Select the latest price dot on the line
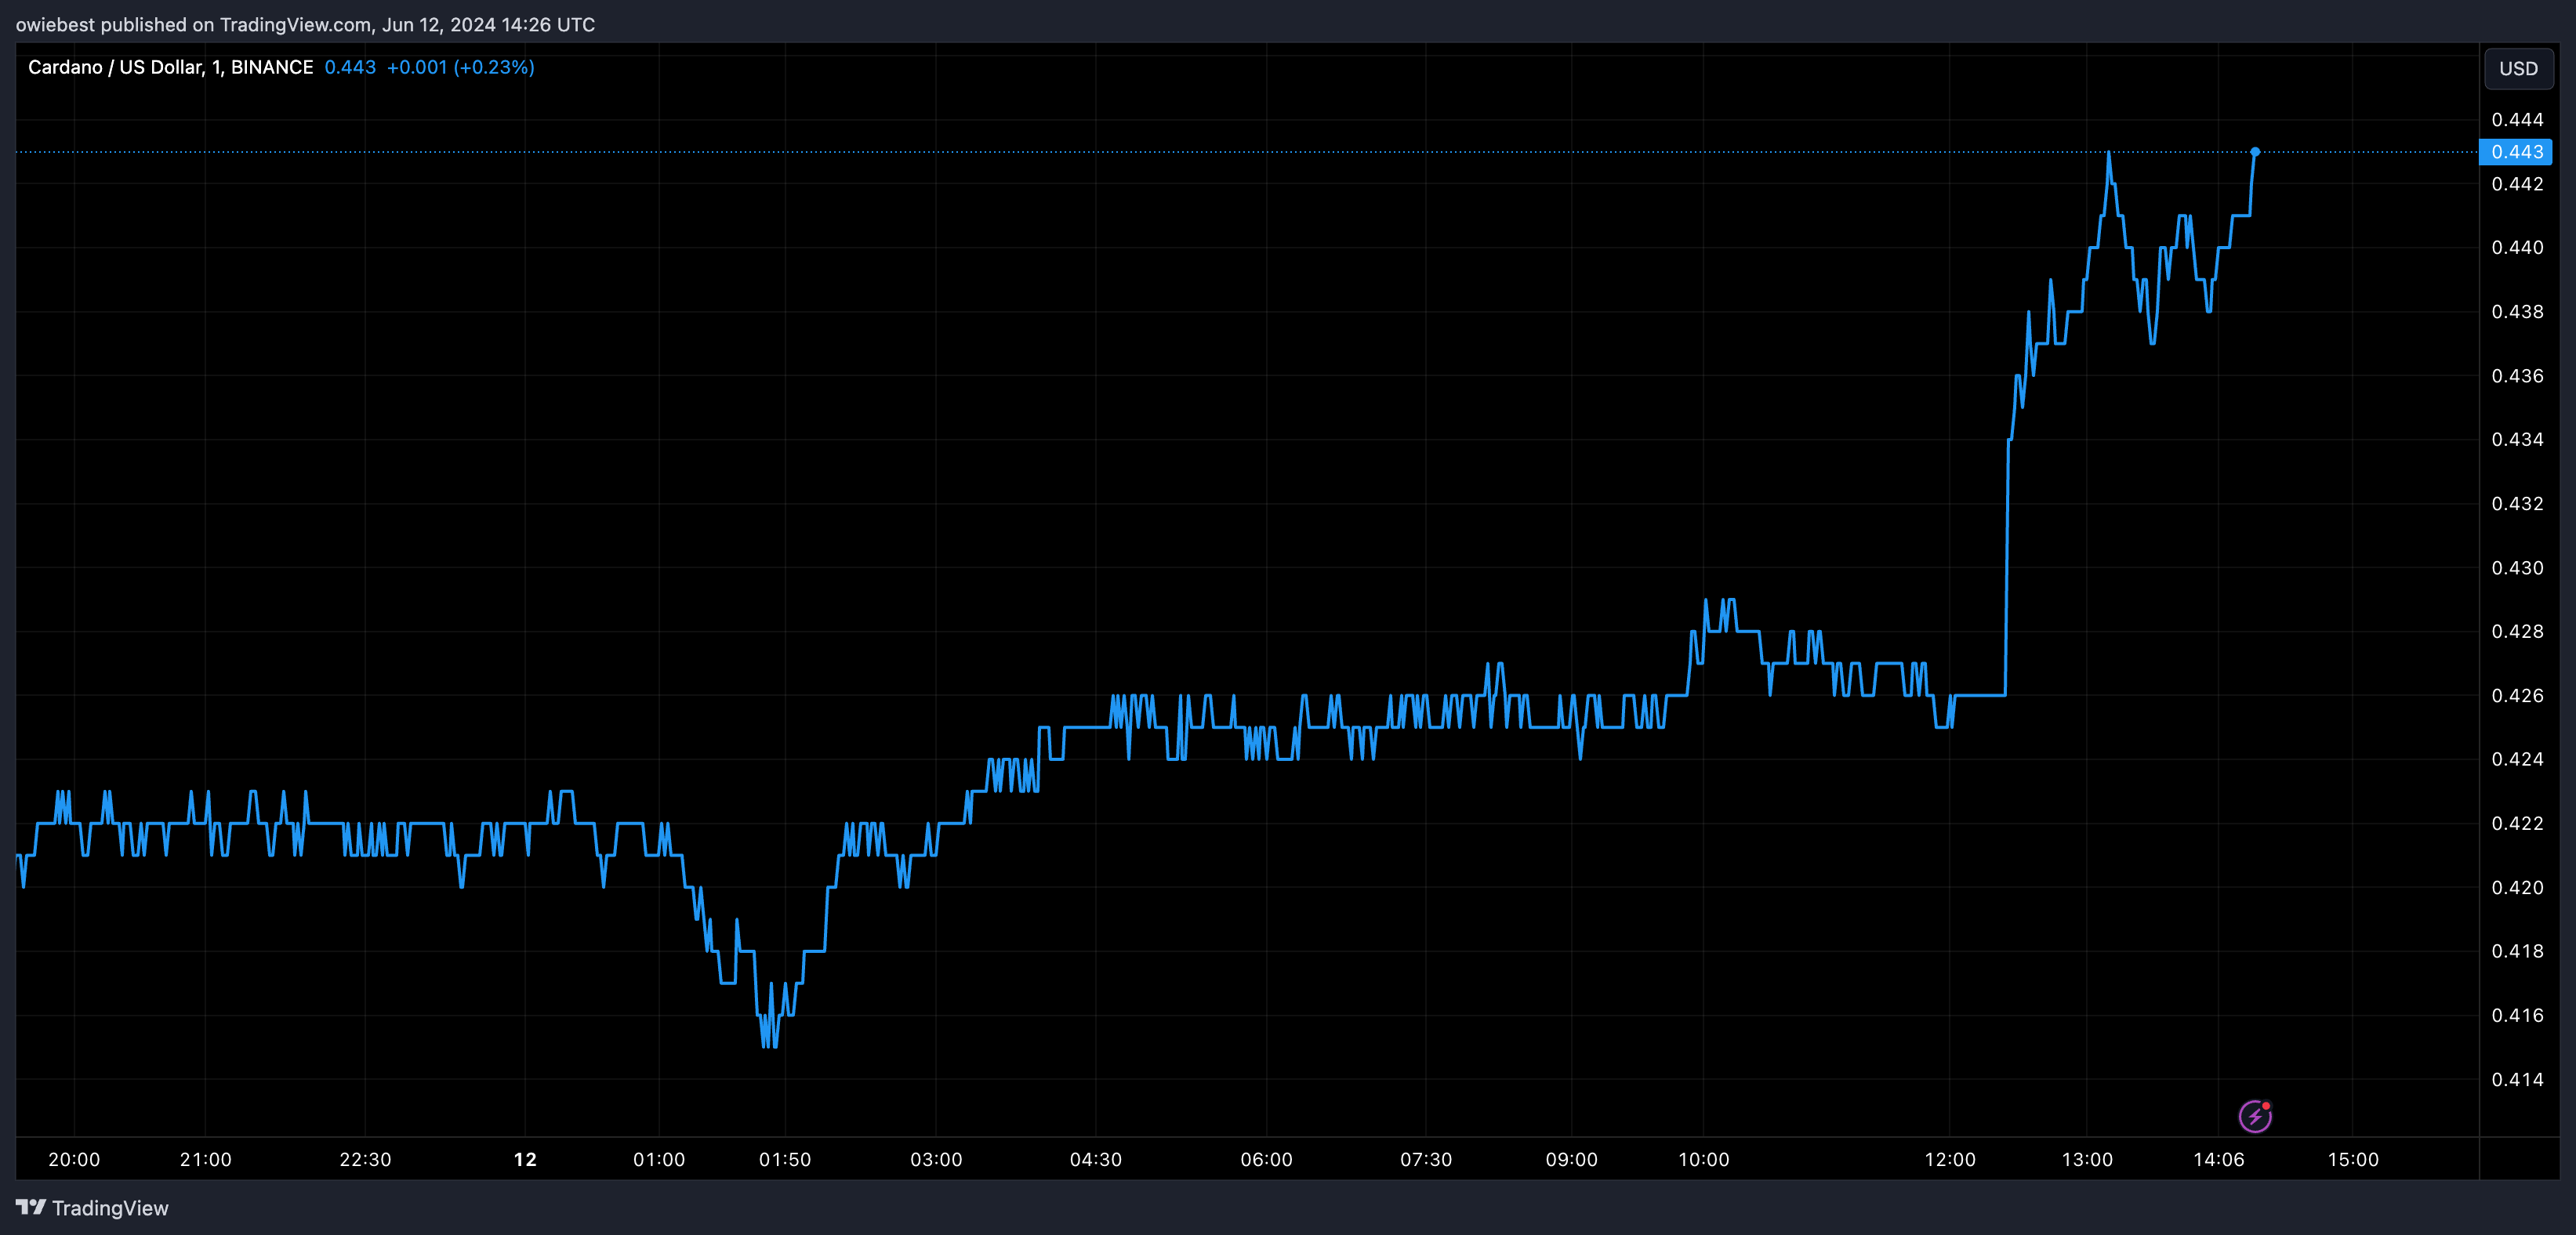 (x=2254, y=152)
